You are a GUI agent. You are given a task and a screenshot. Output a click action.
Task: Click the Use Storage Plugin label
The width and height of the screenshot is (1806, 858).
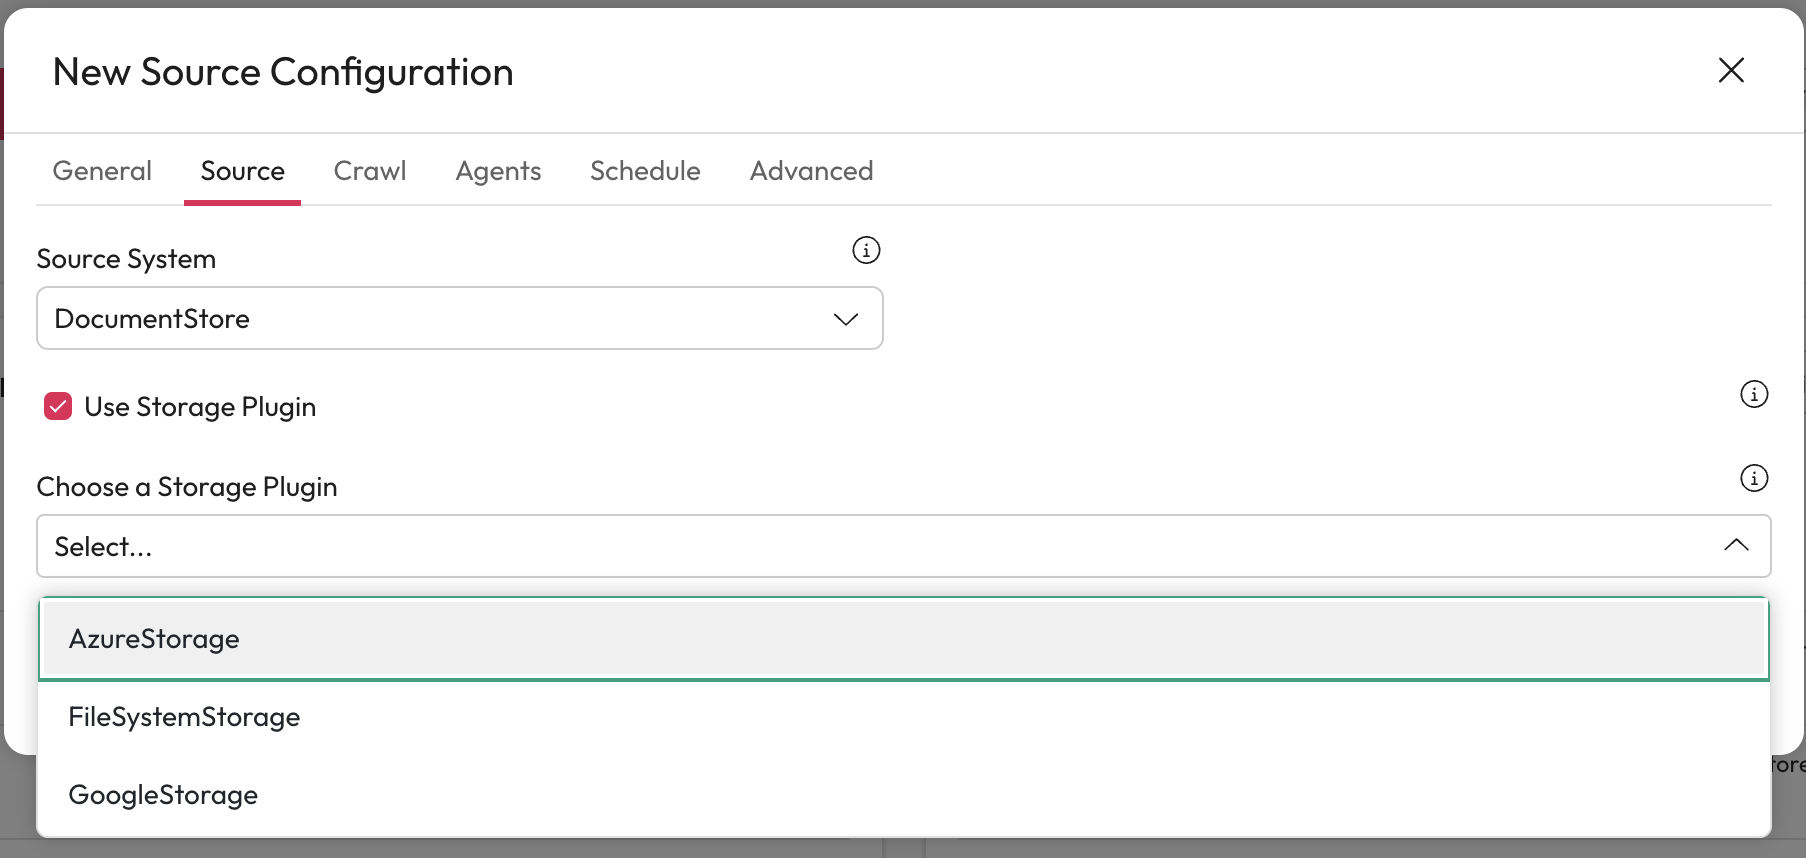[200, 407]
